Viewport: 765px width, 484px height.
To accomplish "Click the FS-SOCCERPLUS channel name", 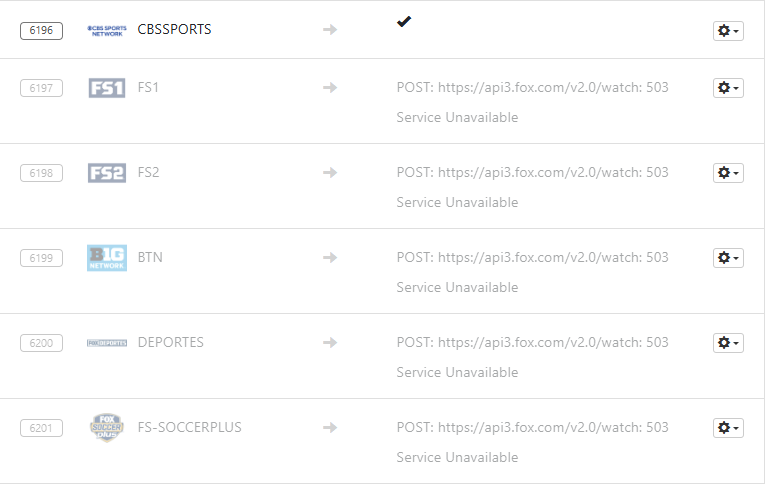I will point(190,428).
